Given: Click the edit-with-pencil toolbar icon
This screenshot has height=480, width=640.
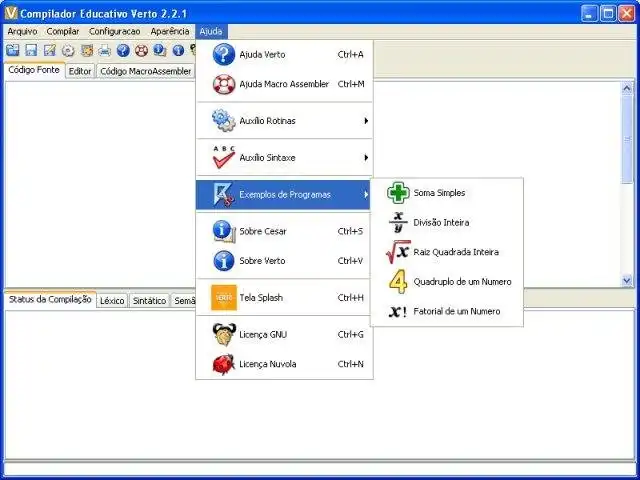Looking at the screenshot, I should click(x=49, y=50).
